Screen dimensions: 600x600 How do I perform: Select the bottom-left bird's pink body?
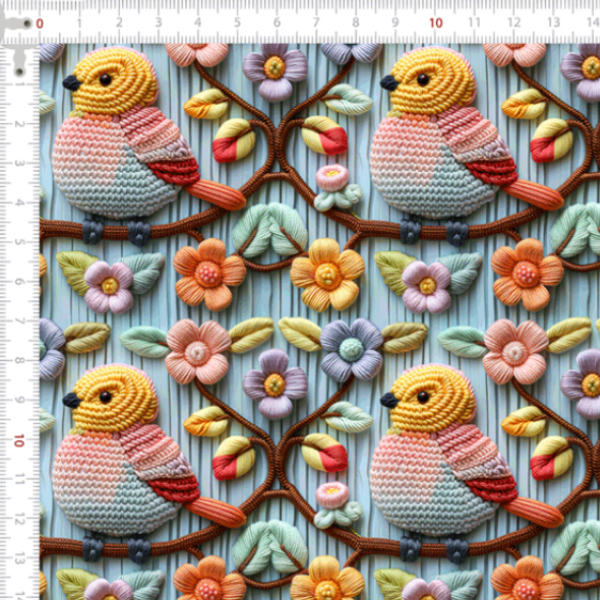tap(85, 470)
